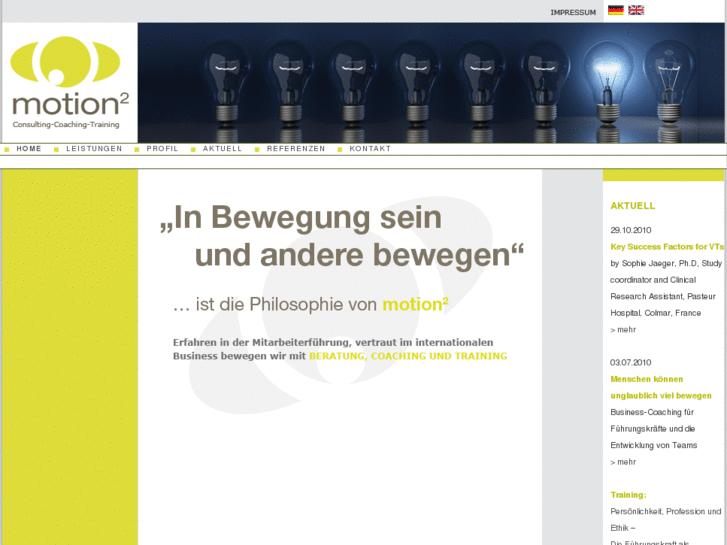
Task: Open Menschen können unglaublich viel bewegen article
Action: point(661,387)
